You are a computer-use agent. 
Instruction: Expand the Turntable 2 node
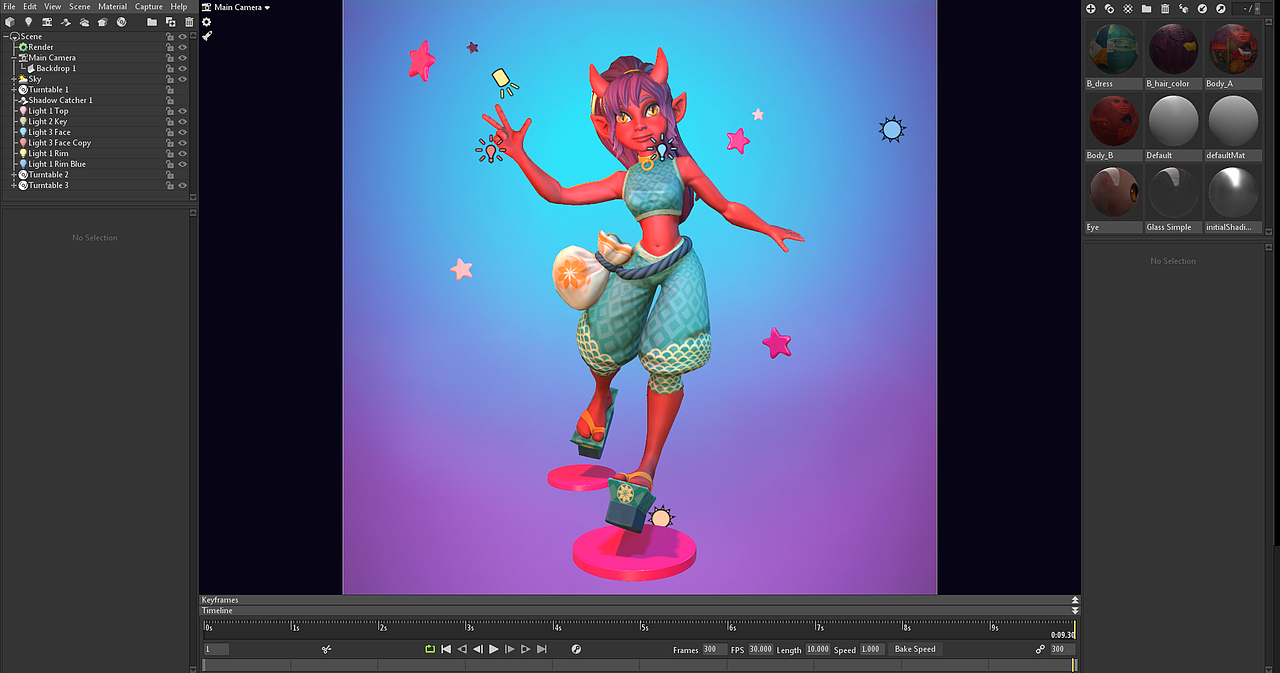(14, 175)
